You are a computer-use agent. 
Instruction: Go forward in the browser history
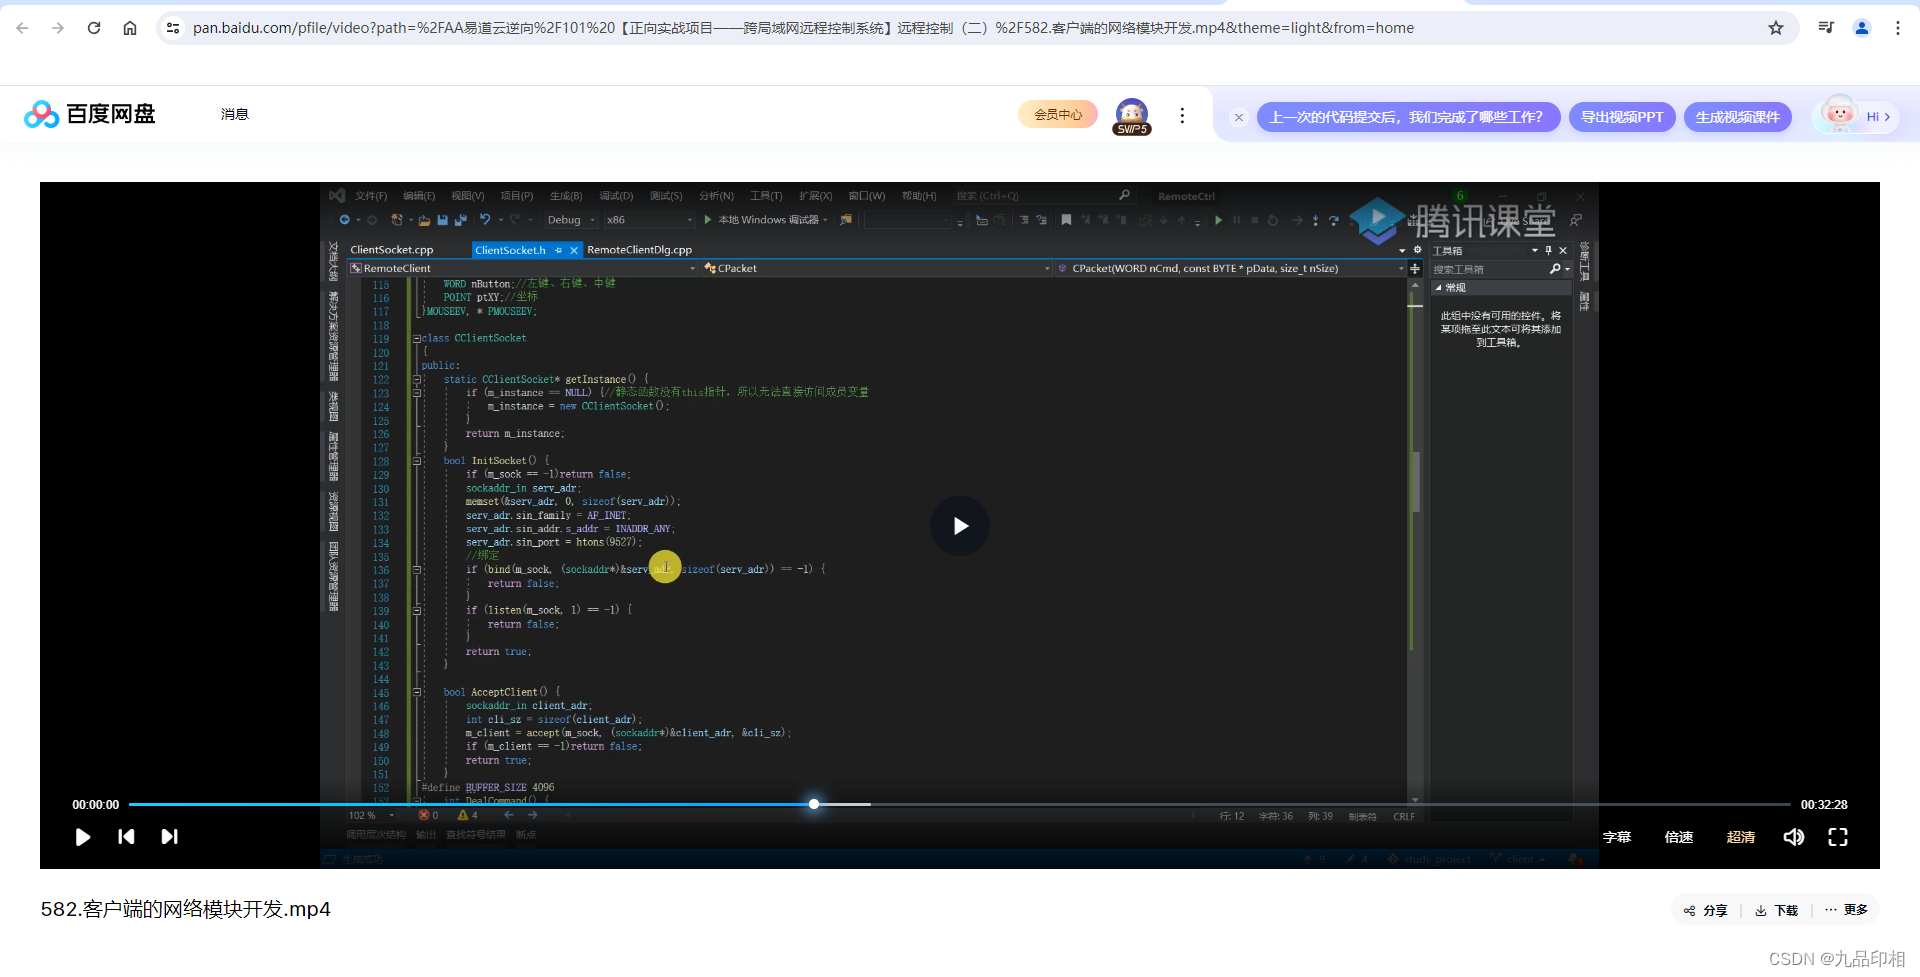(58, 28)
